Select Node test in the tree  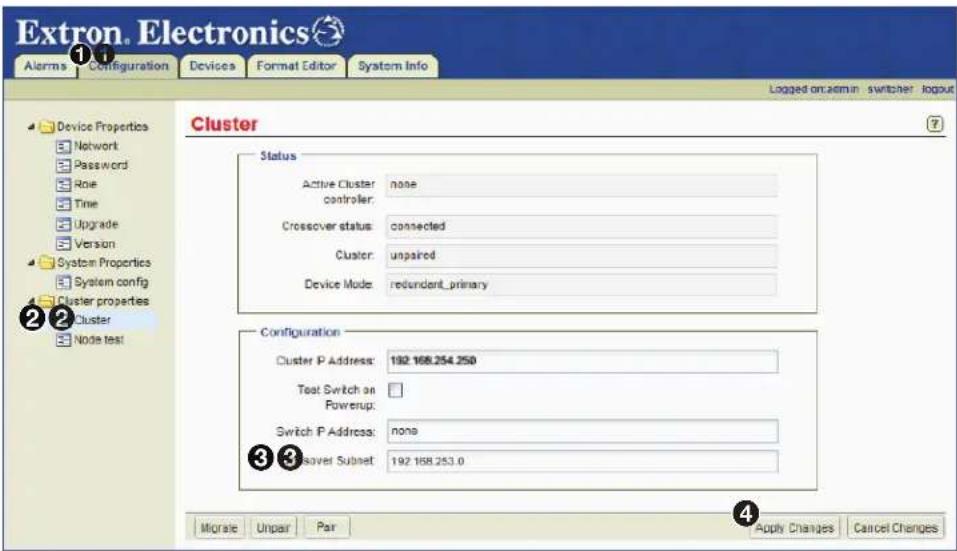pos(99,339)
